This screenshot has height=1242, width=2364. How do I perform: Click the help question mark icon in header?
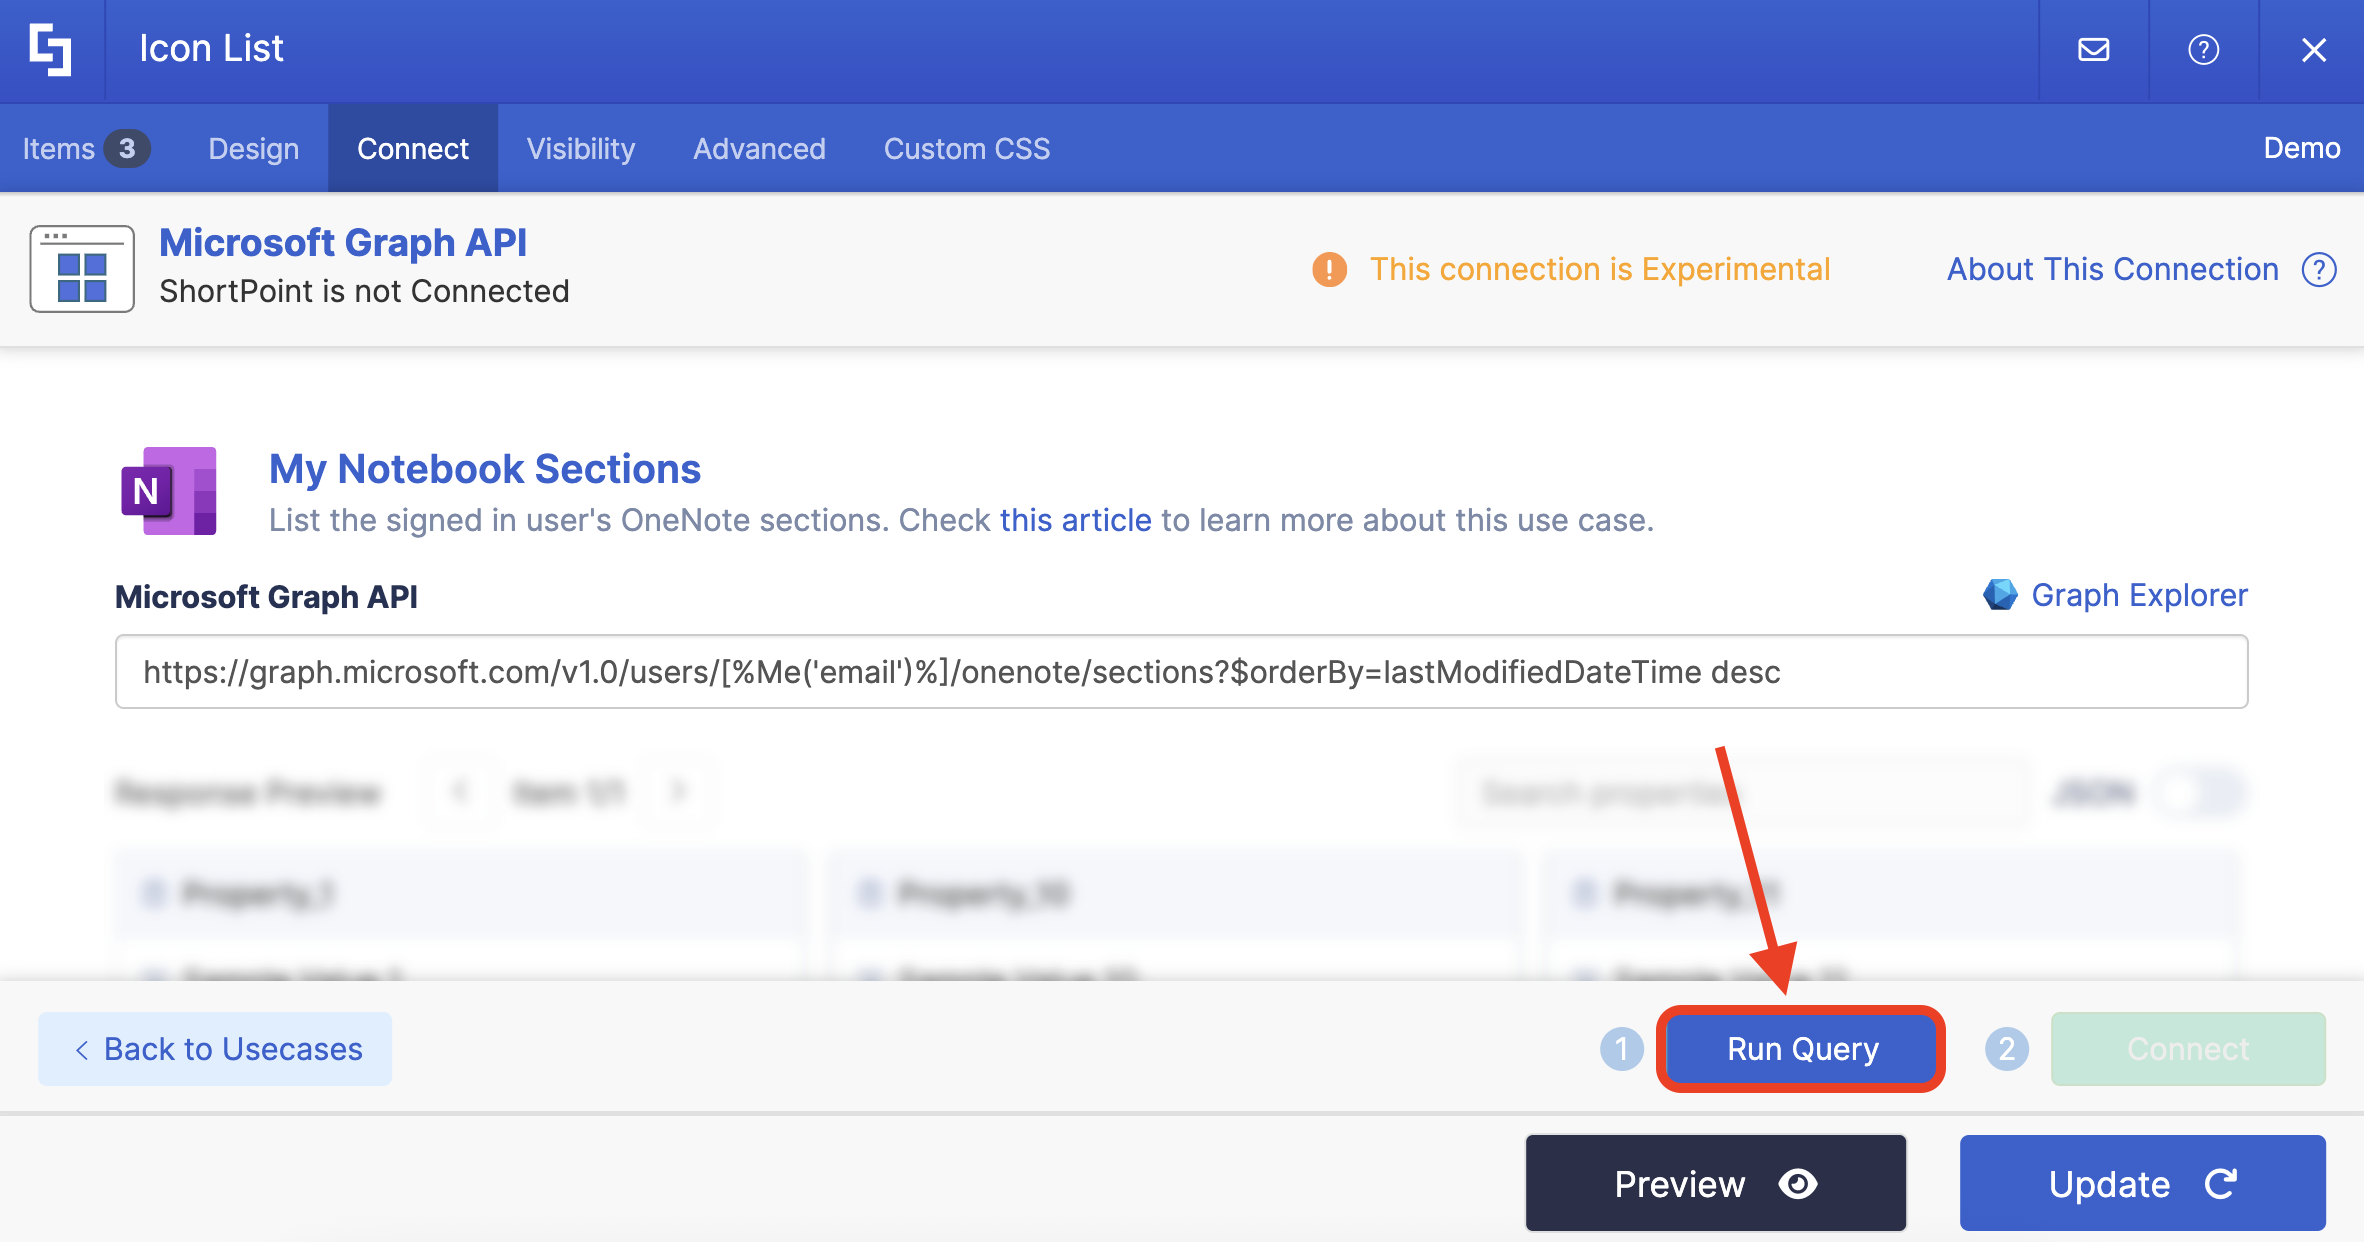pos(2203,49)
